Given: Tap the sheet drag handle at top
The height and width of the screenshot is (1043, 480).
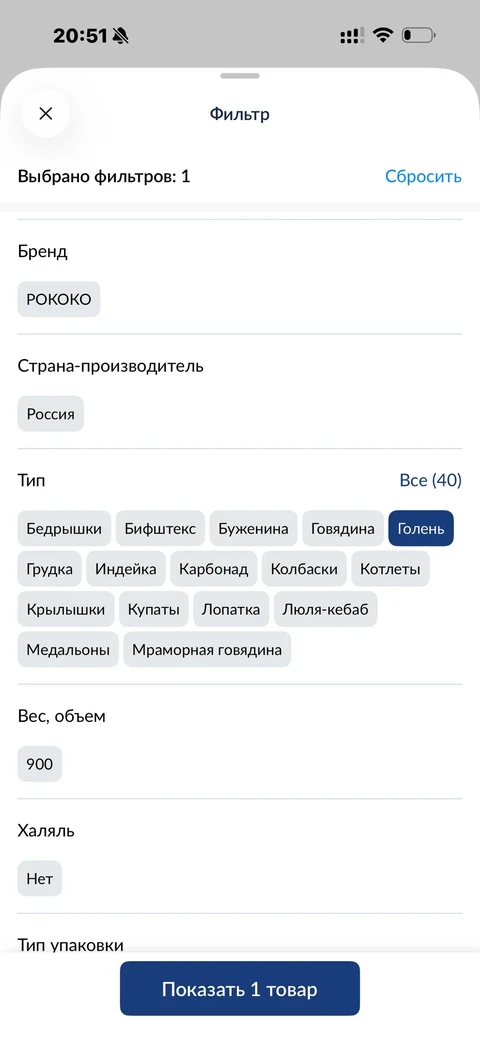Looking at the screenshot, I should point(240,76).
